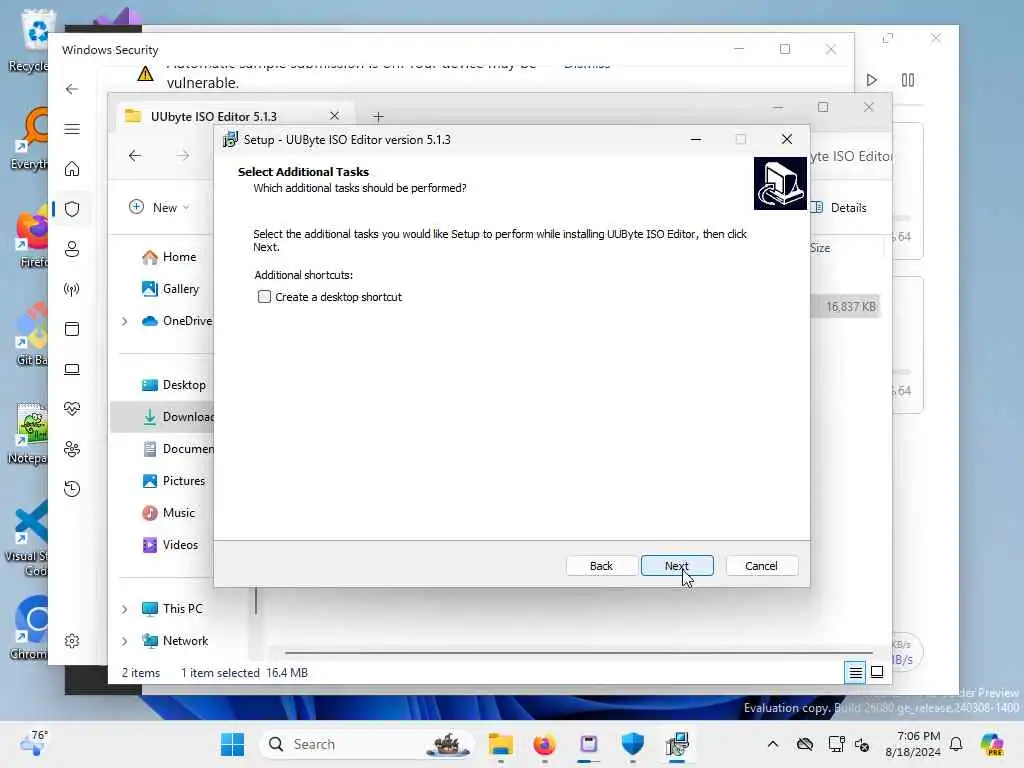1024x768 pixels.
Task: Open Downloads folder in navigation pane
Action: [178, 417]
